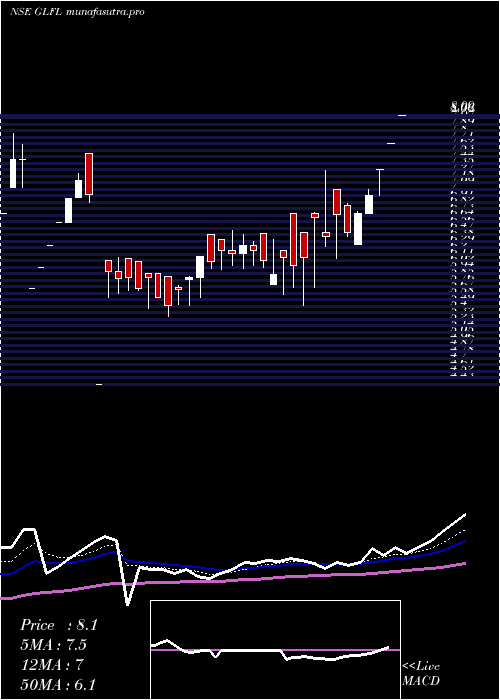500x700 pixels.
Task: Click the overlapping price labels at the top of the axis
Action: tap(462, 107)
